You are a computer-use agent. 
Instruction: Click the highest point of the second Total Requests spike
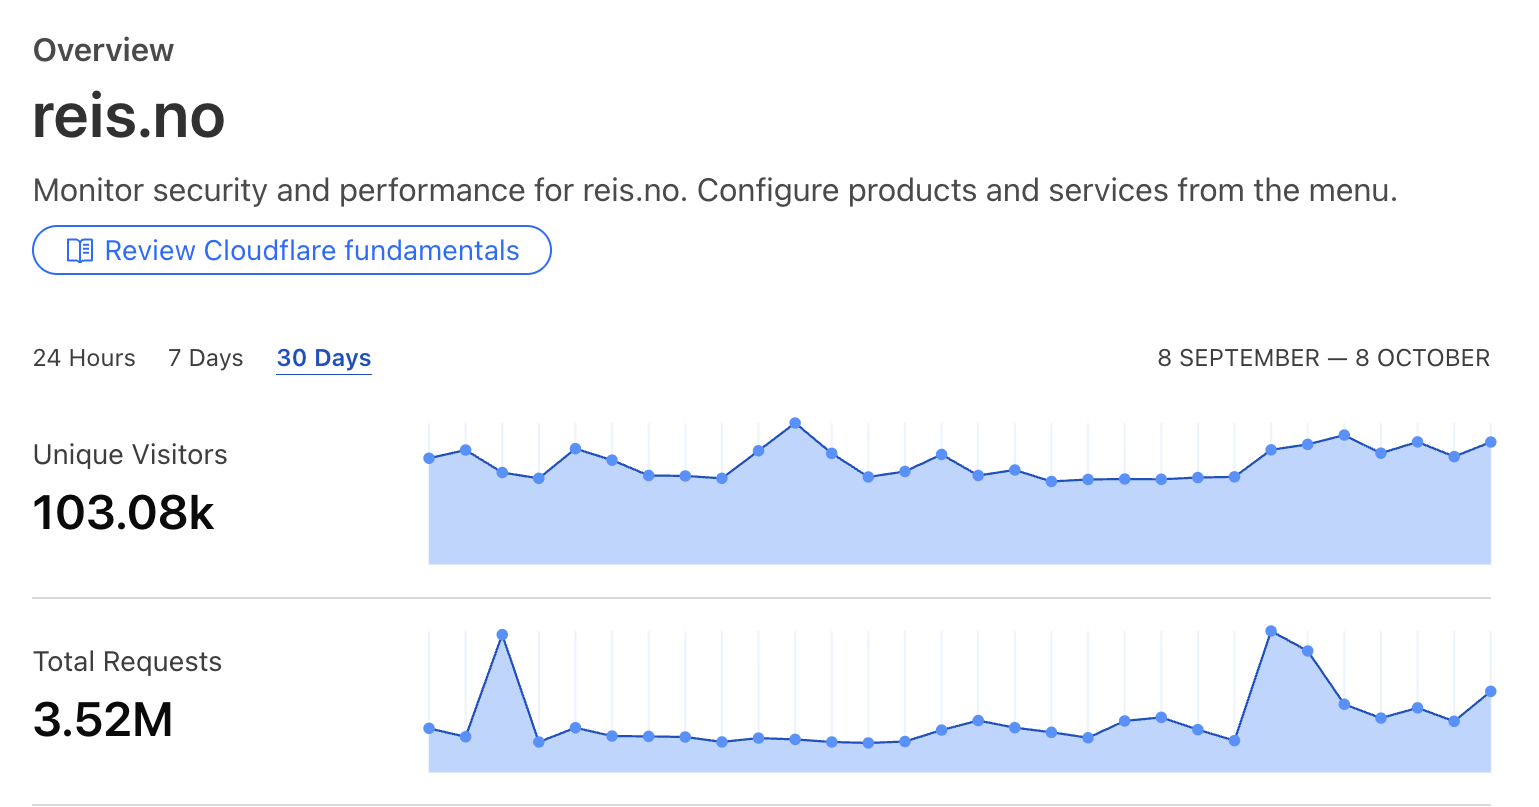[1271, 631]
